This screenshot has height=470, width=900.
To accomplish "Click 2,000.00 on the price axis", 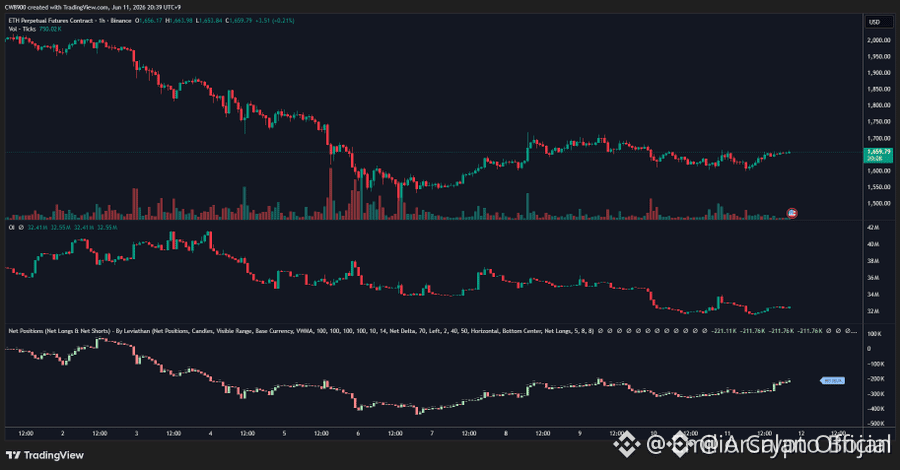I will click(x=879, y=40).
